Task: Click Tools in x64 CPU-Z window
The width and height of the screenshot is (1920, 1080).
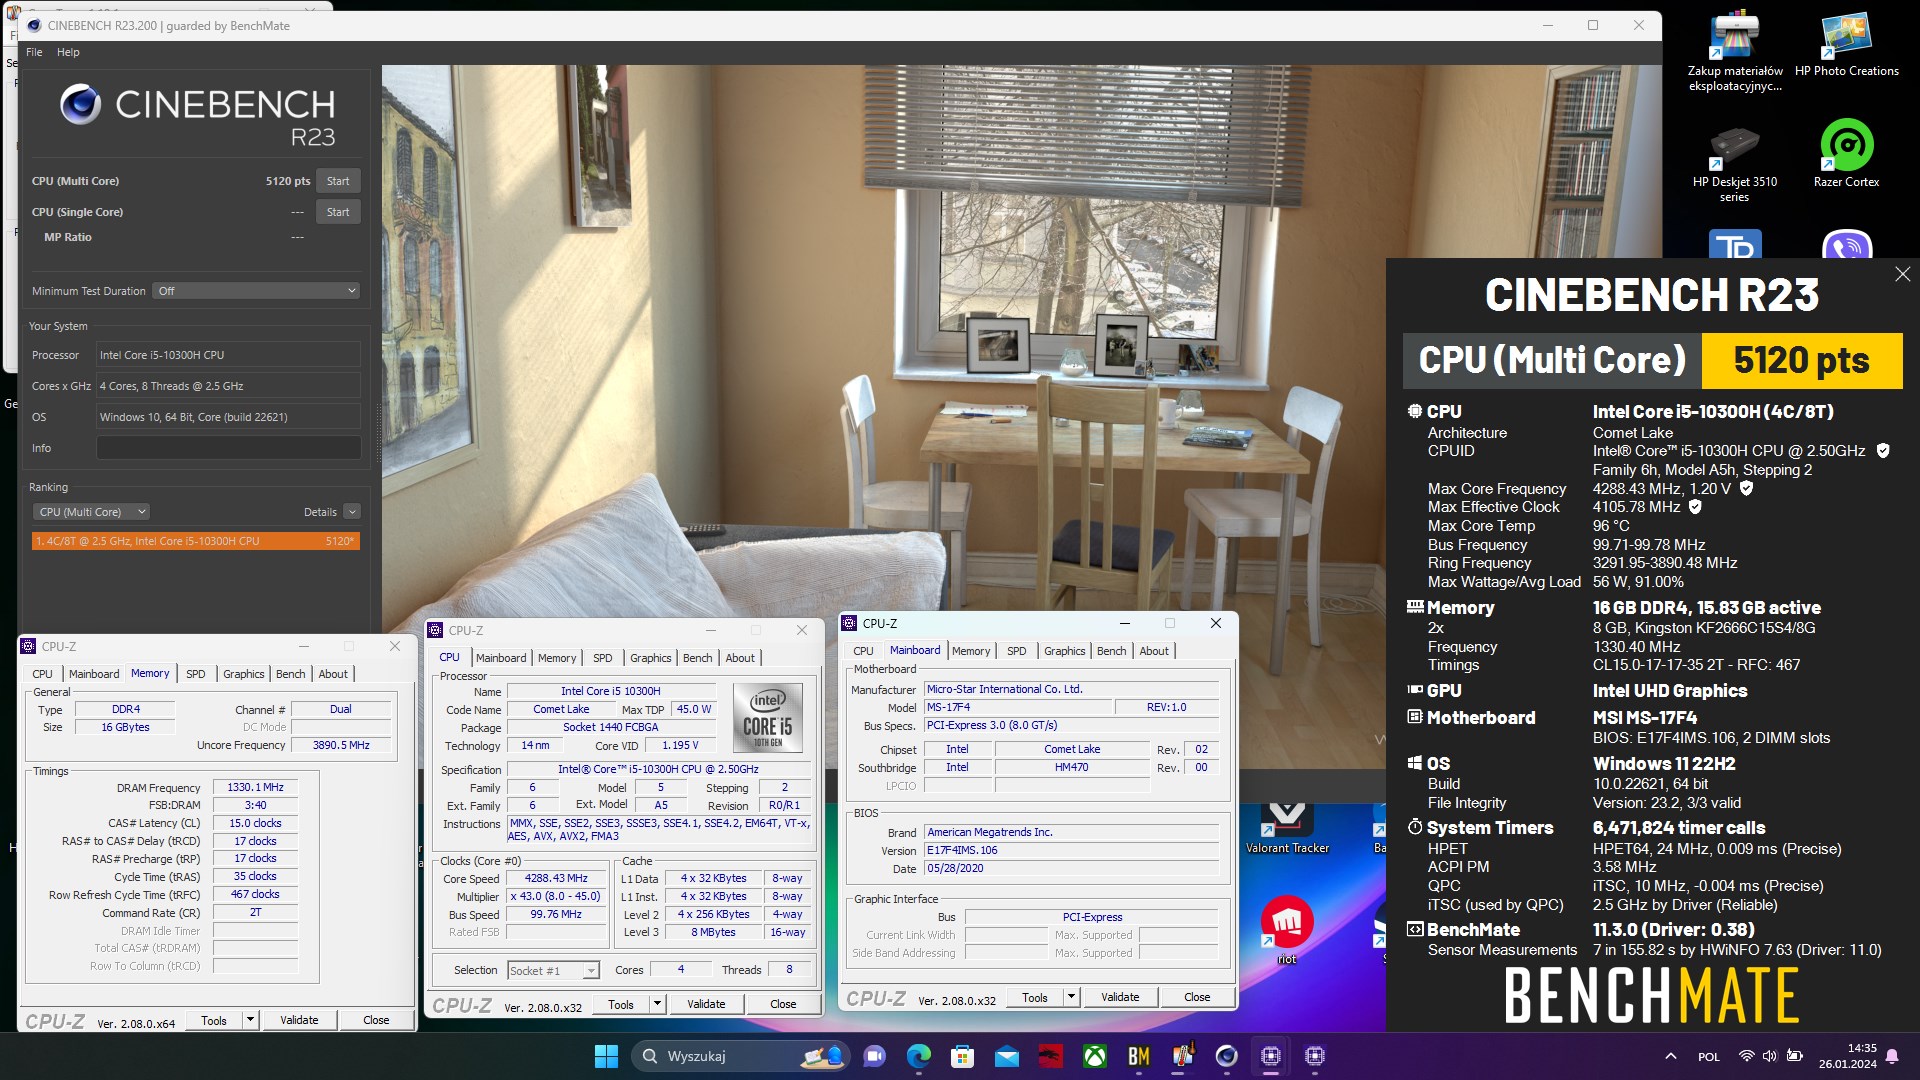Action: tap(214, 1021)
